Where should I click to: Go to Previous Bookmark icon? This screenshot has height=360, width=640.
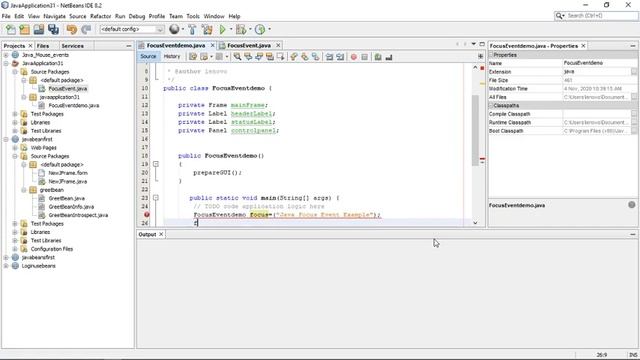point(294,57)
